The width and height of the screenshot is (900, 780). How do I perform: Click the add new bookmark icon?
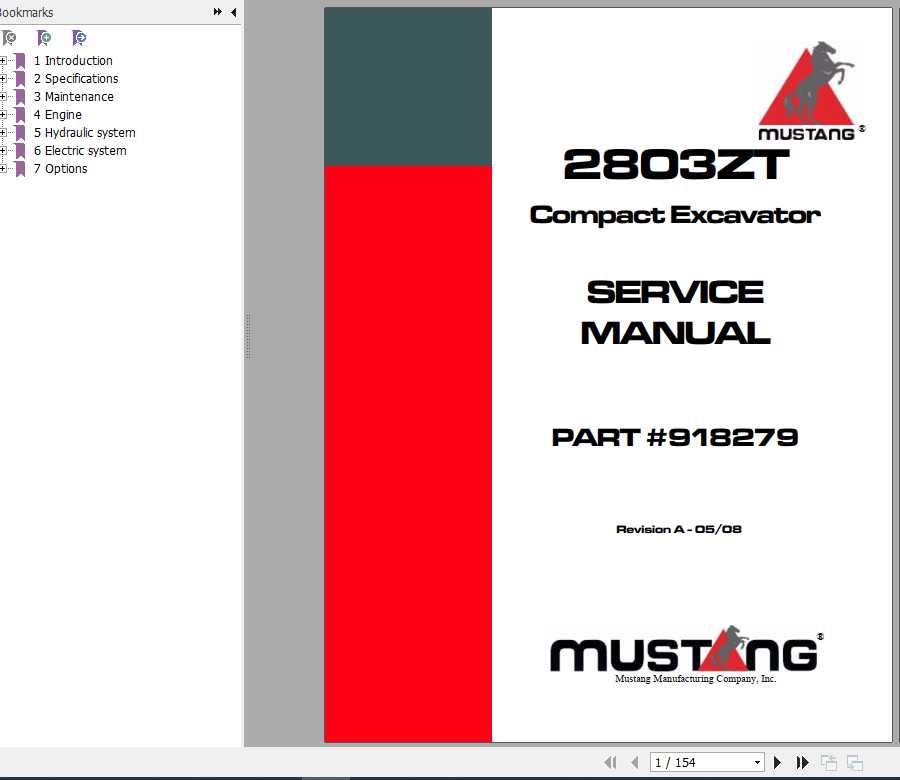[x=44, y=38]
